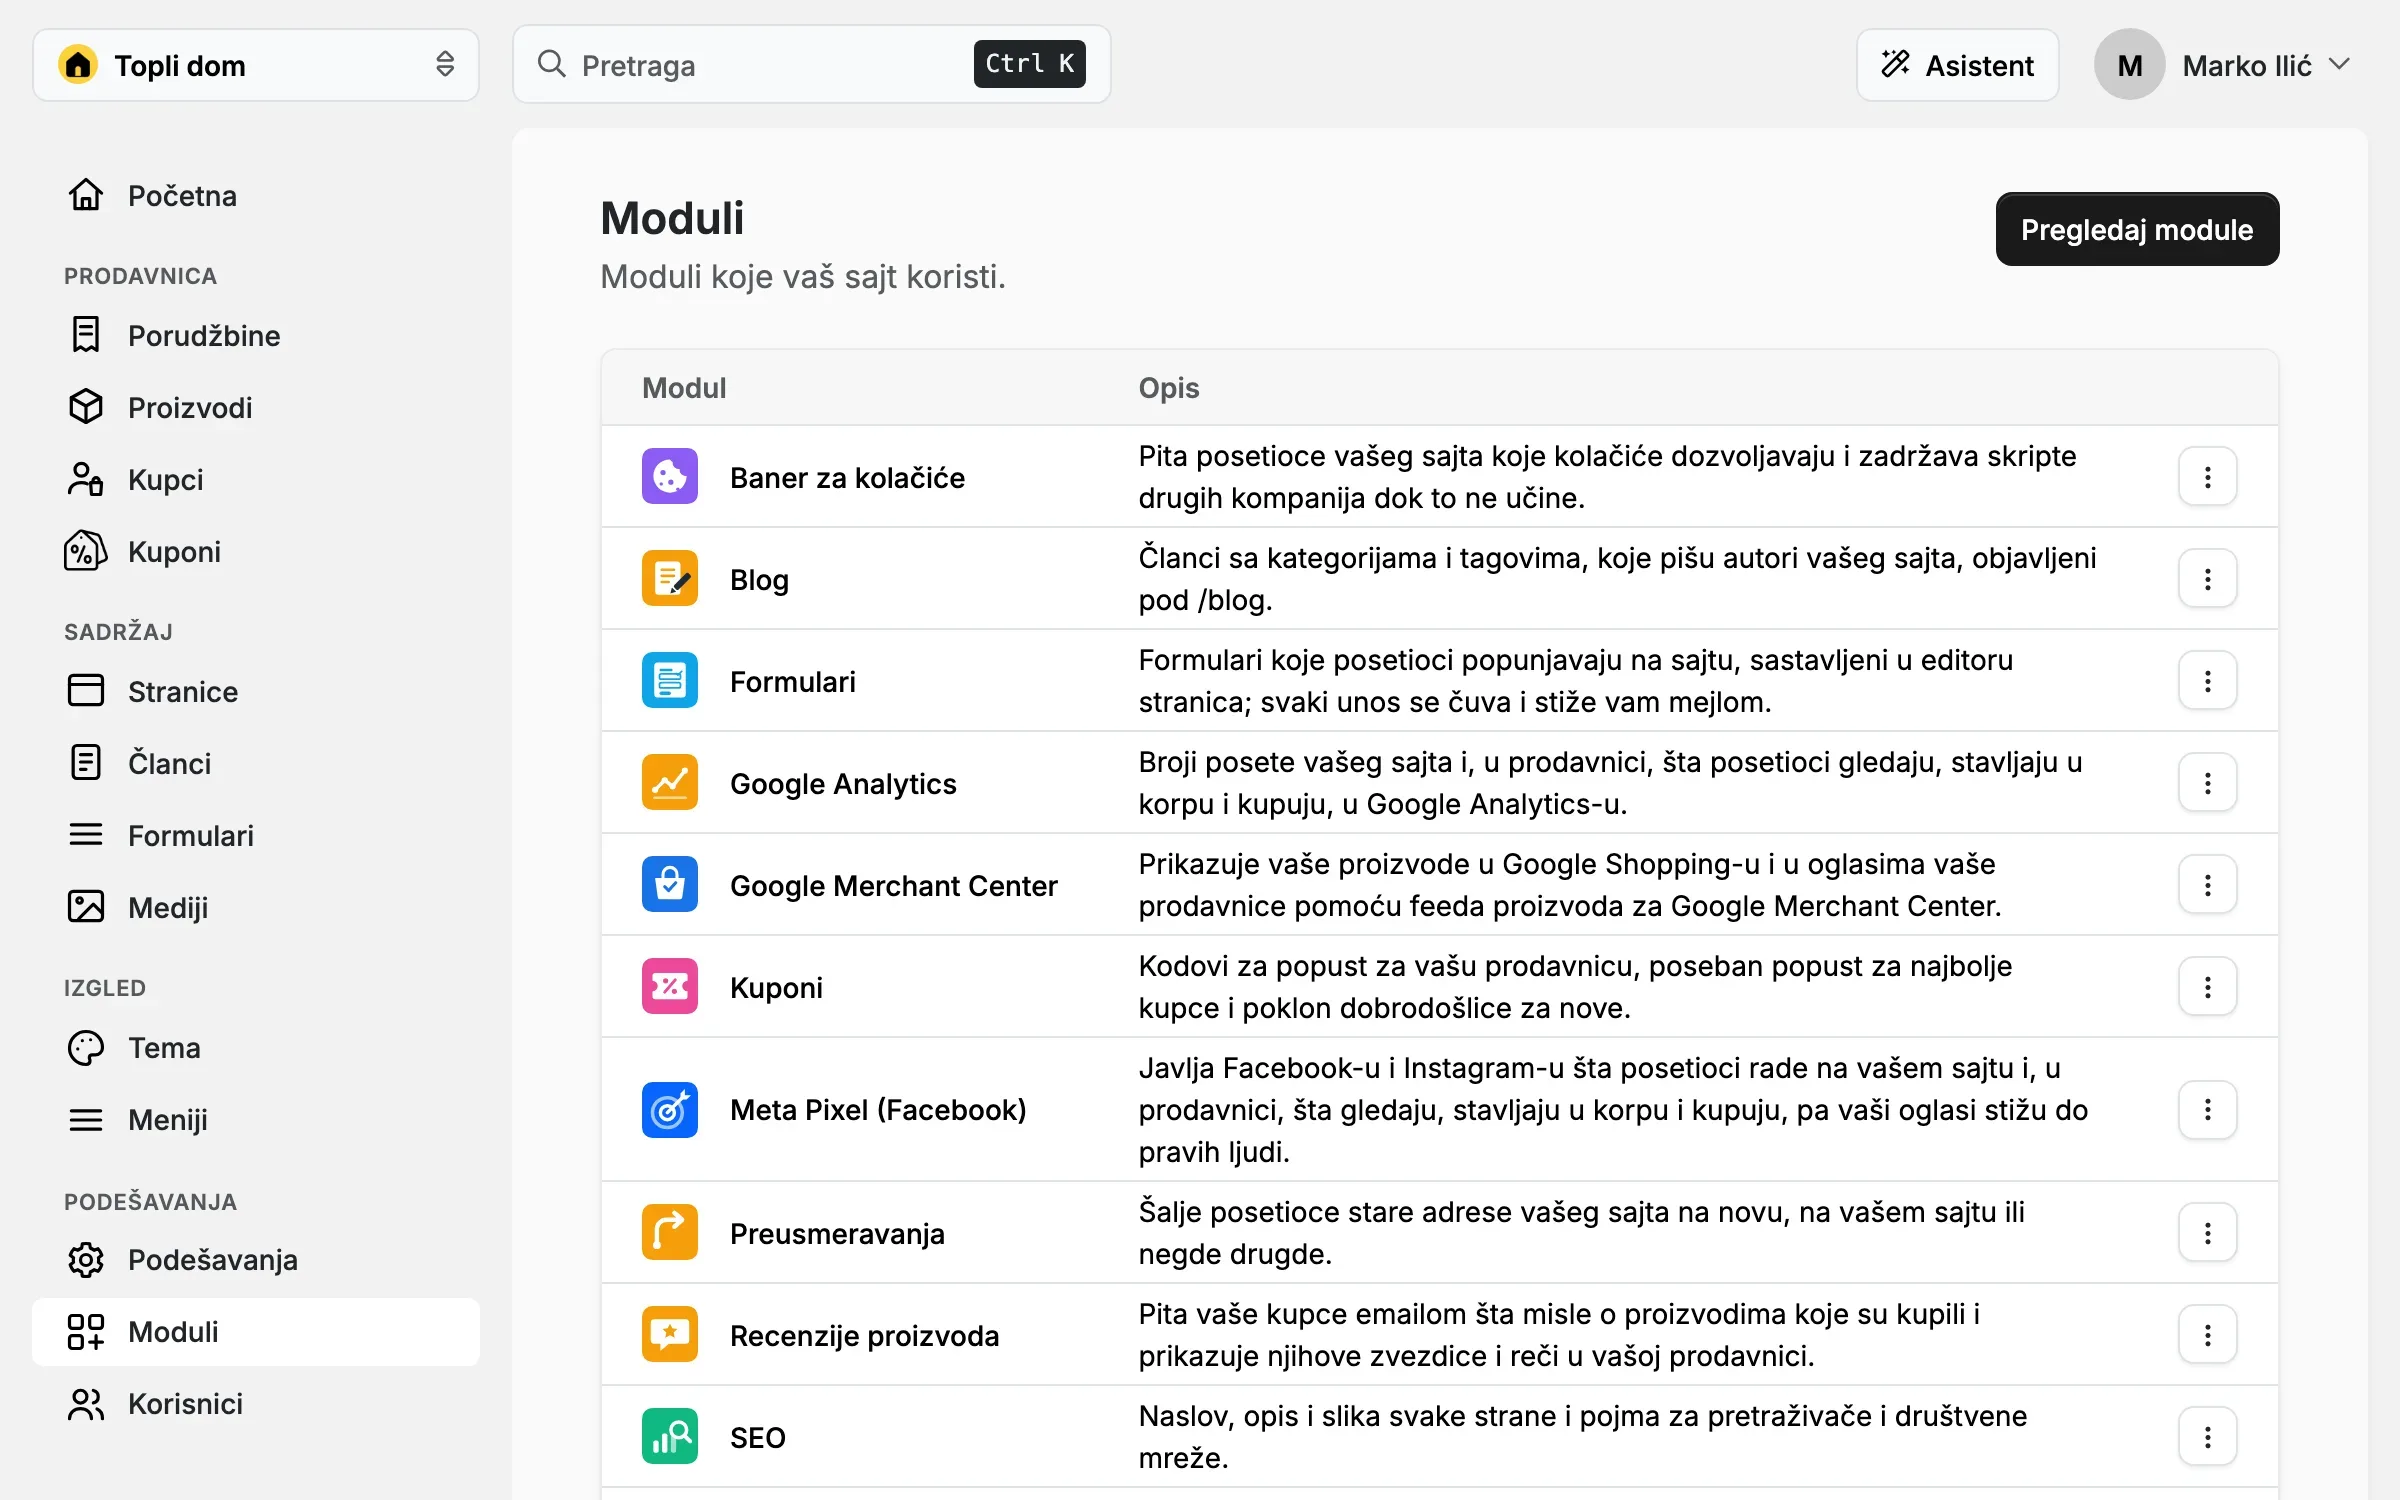Expand the Marko Ilić account chevron

click(2339, 65)
